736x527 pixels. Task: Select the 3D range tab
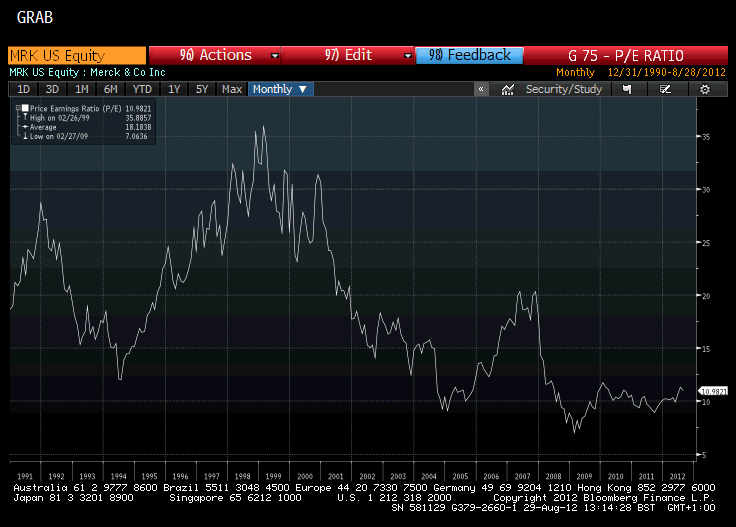click(x=52, y=89)
